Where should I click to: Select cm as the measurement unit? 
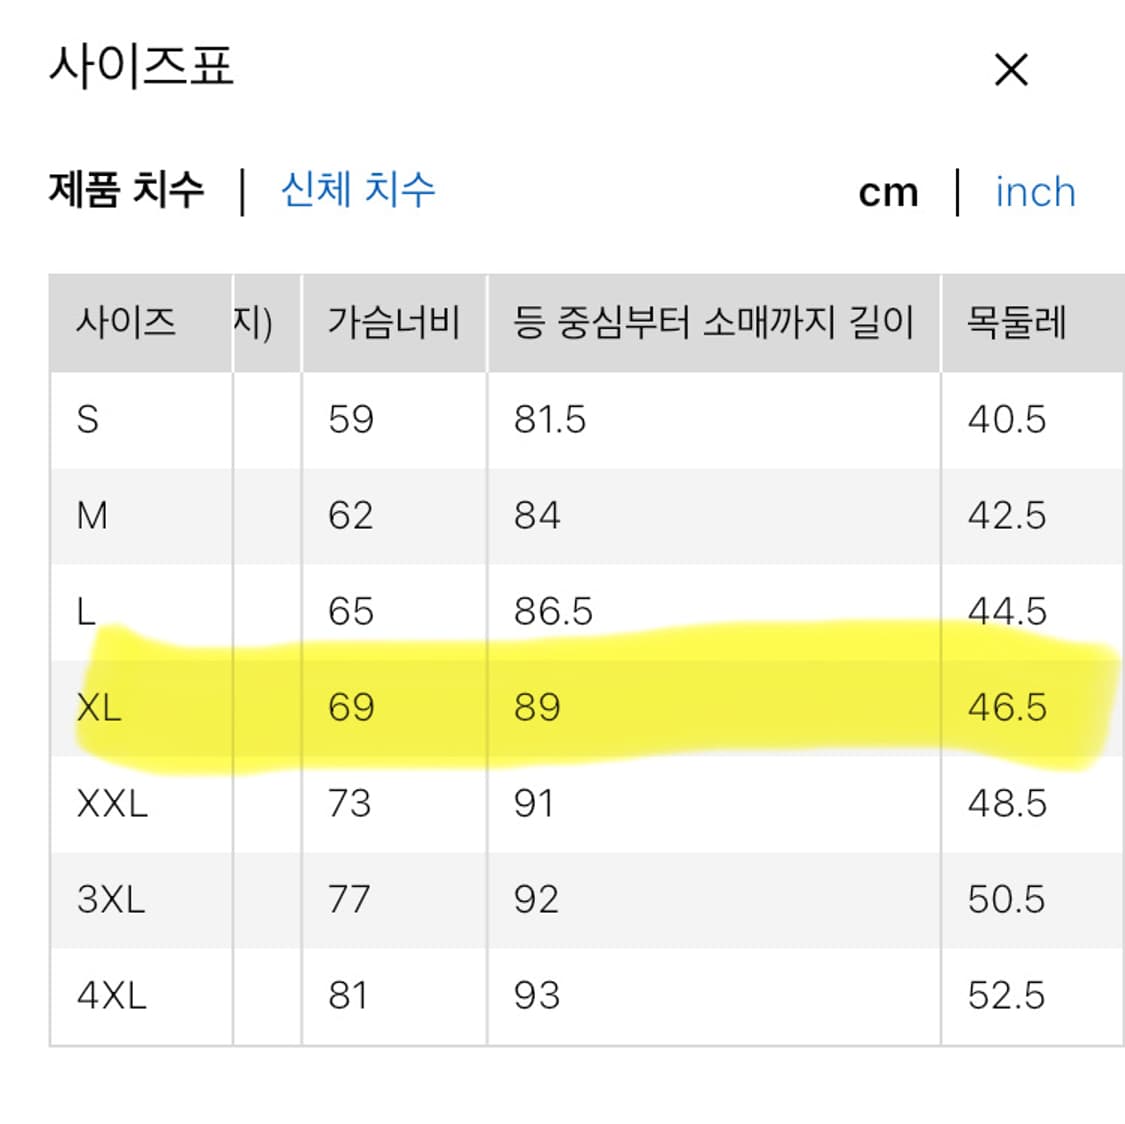[890, 191]
